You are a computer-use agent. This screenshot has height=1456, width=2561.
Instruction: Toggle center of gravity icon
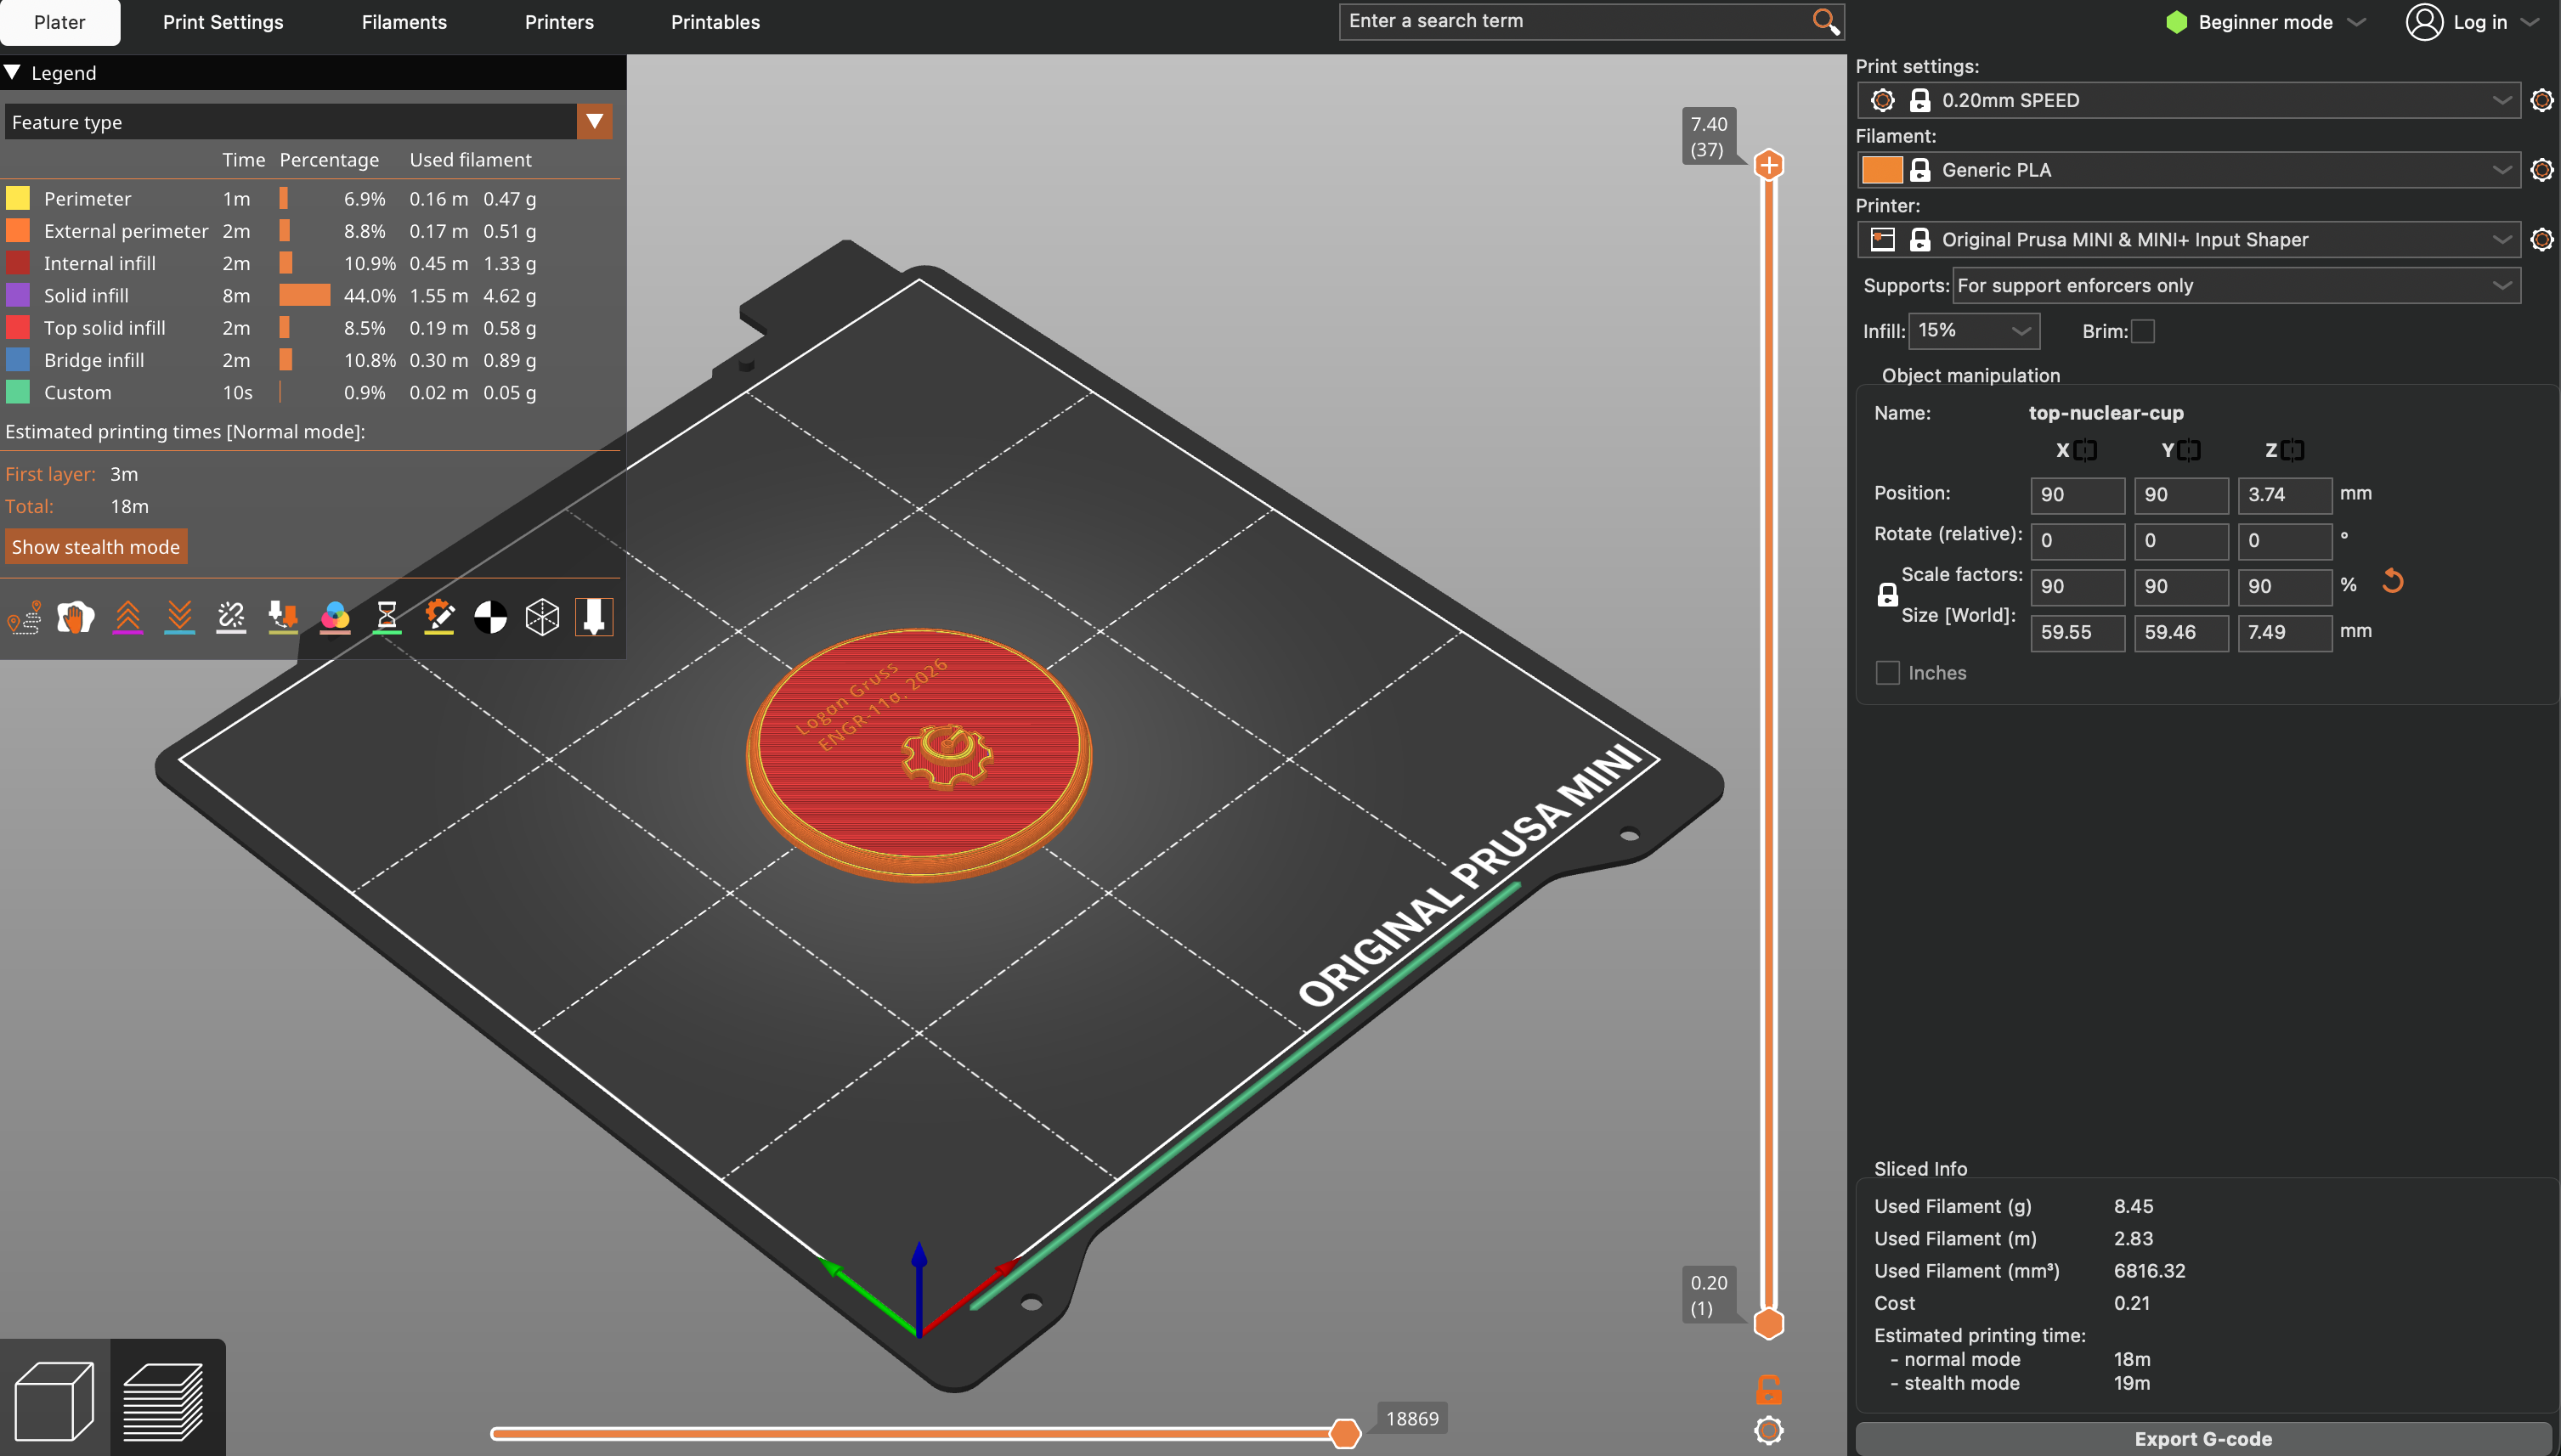(x=490, y=618)
